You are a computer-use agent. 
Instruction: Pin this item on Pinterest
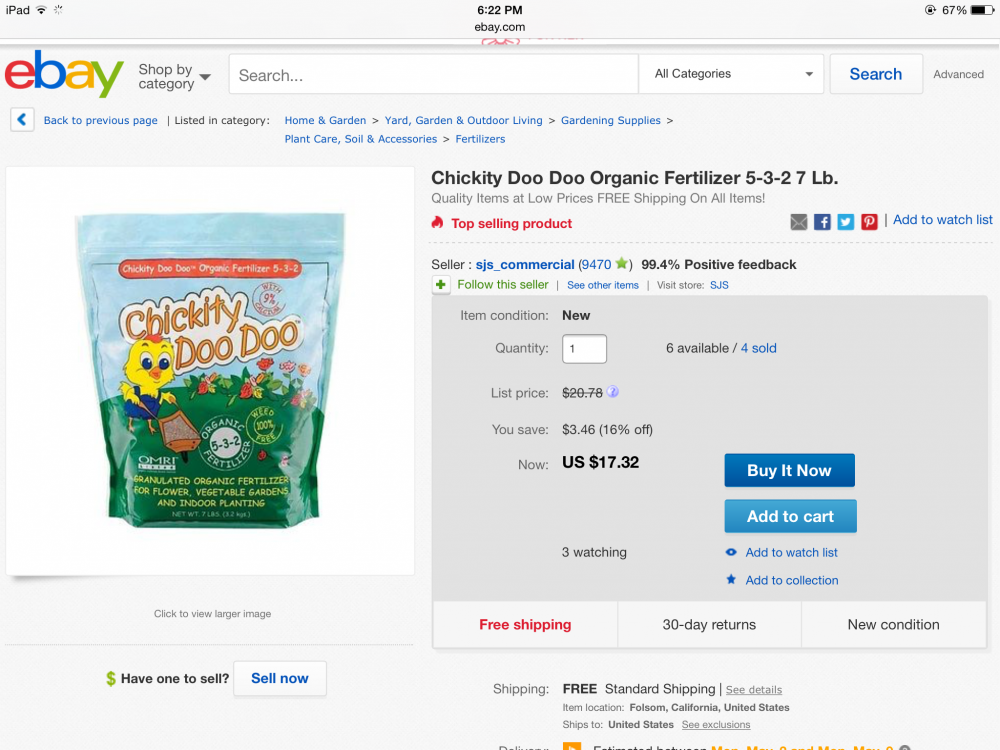click(869, 222)
